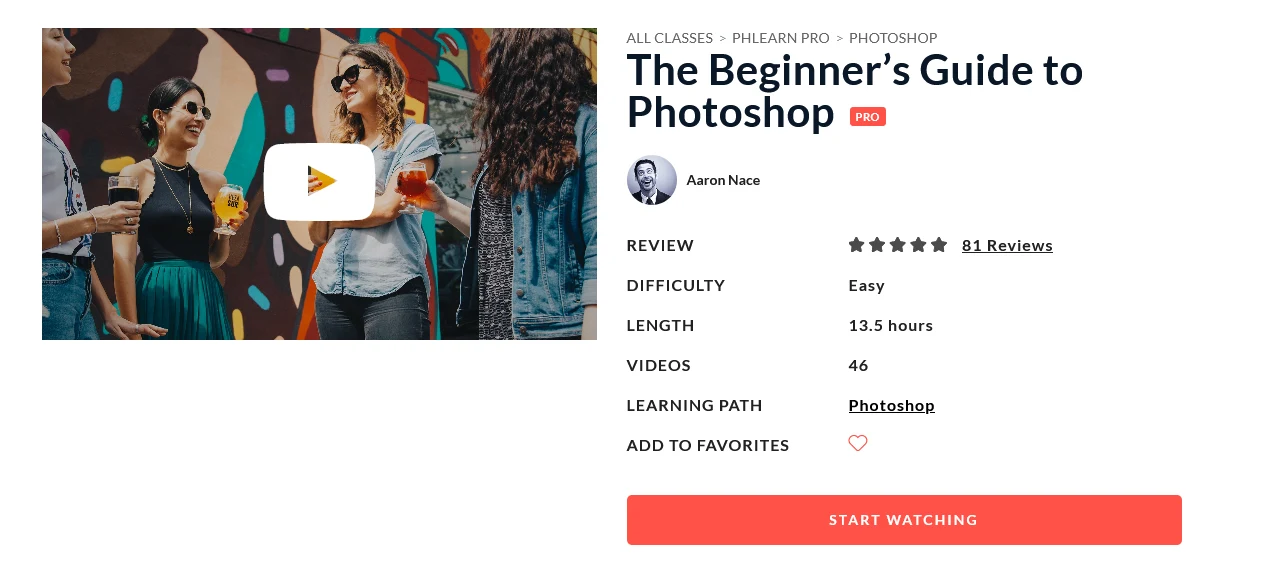Toggle the heart icon to favorite course
The image size is (1263, 563).
858,443
